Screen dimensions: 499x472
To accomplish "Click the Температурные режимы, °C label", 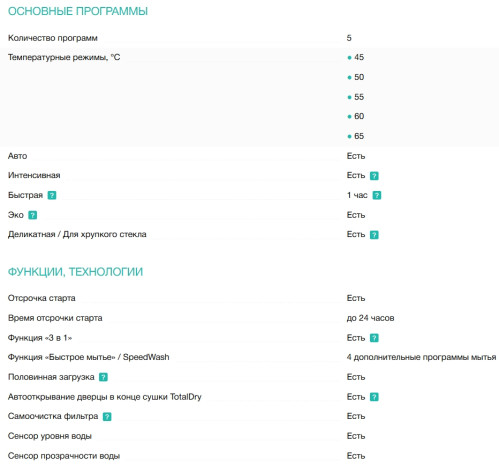I will (x=64, y=57).
